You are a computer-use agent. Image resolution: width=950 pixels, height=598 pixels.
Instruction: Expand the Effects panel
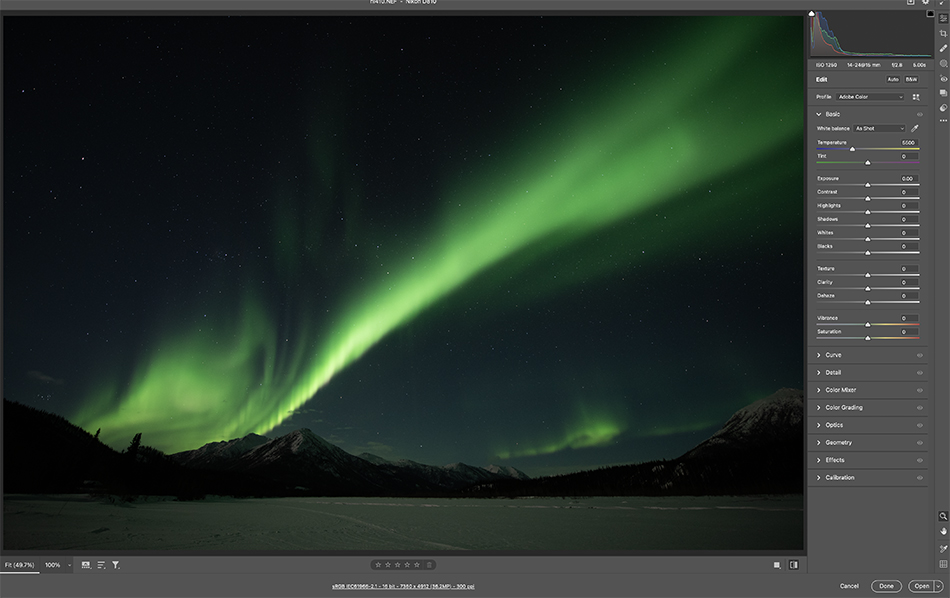pyautogui.click(x=819, y=460)
